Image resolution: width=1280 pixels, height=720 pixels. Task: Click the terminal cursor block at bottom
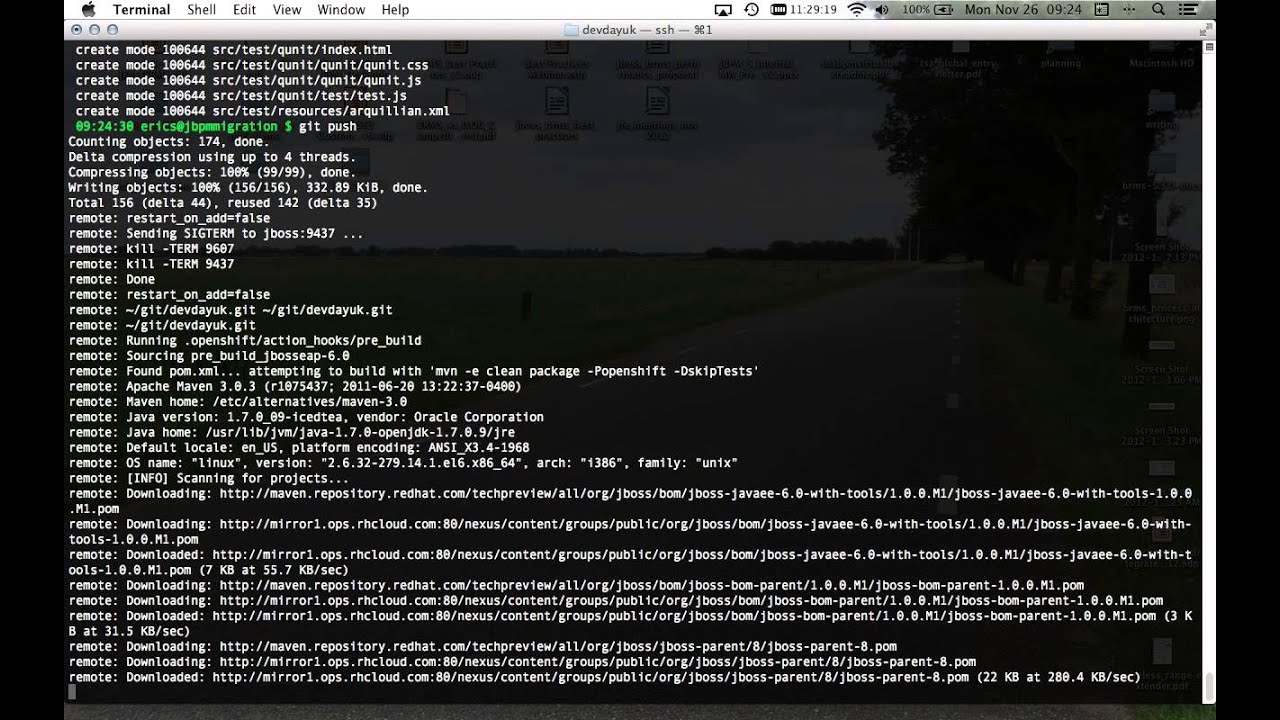tap(72, 692)
